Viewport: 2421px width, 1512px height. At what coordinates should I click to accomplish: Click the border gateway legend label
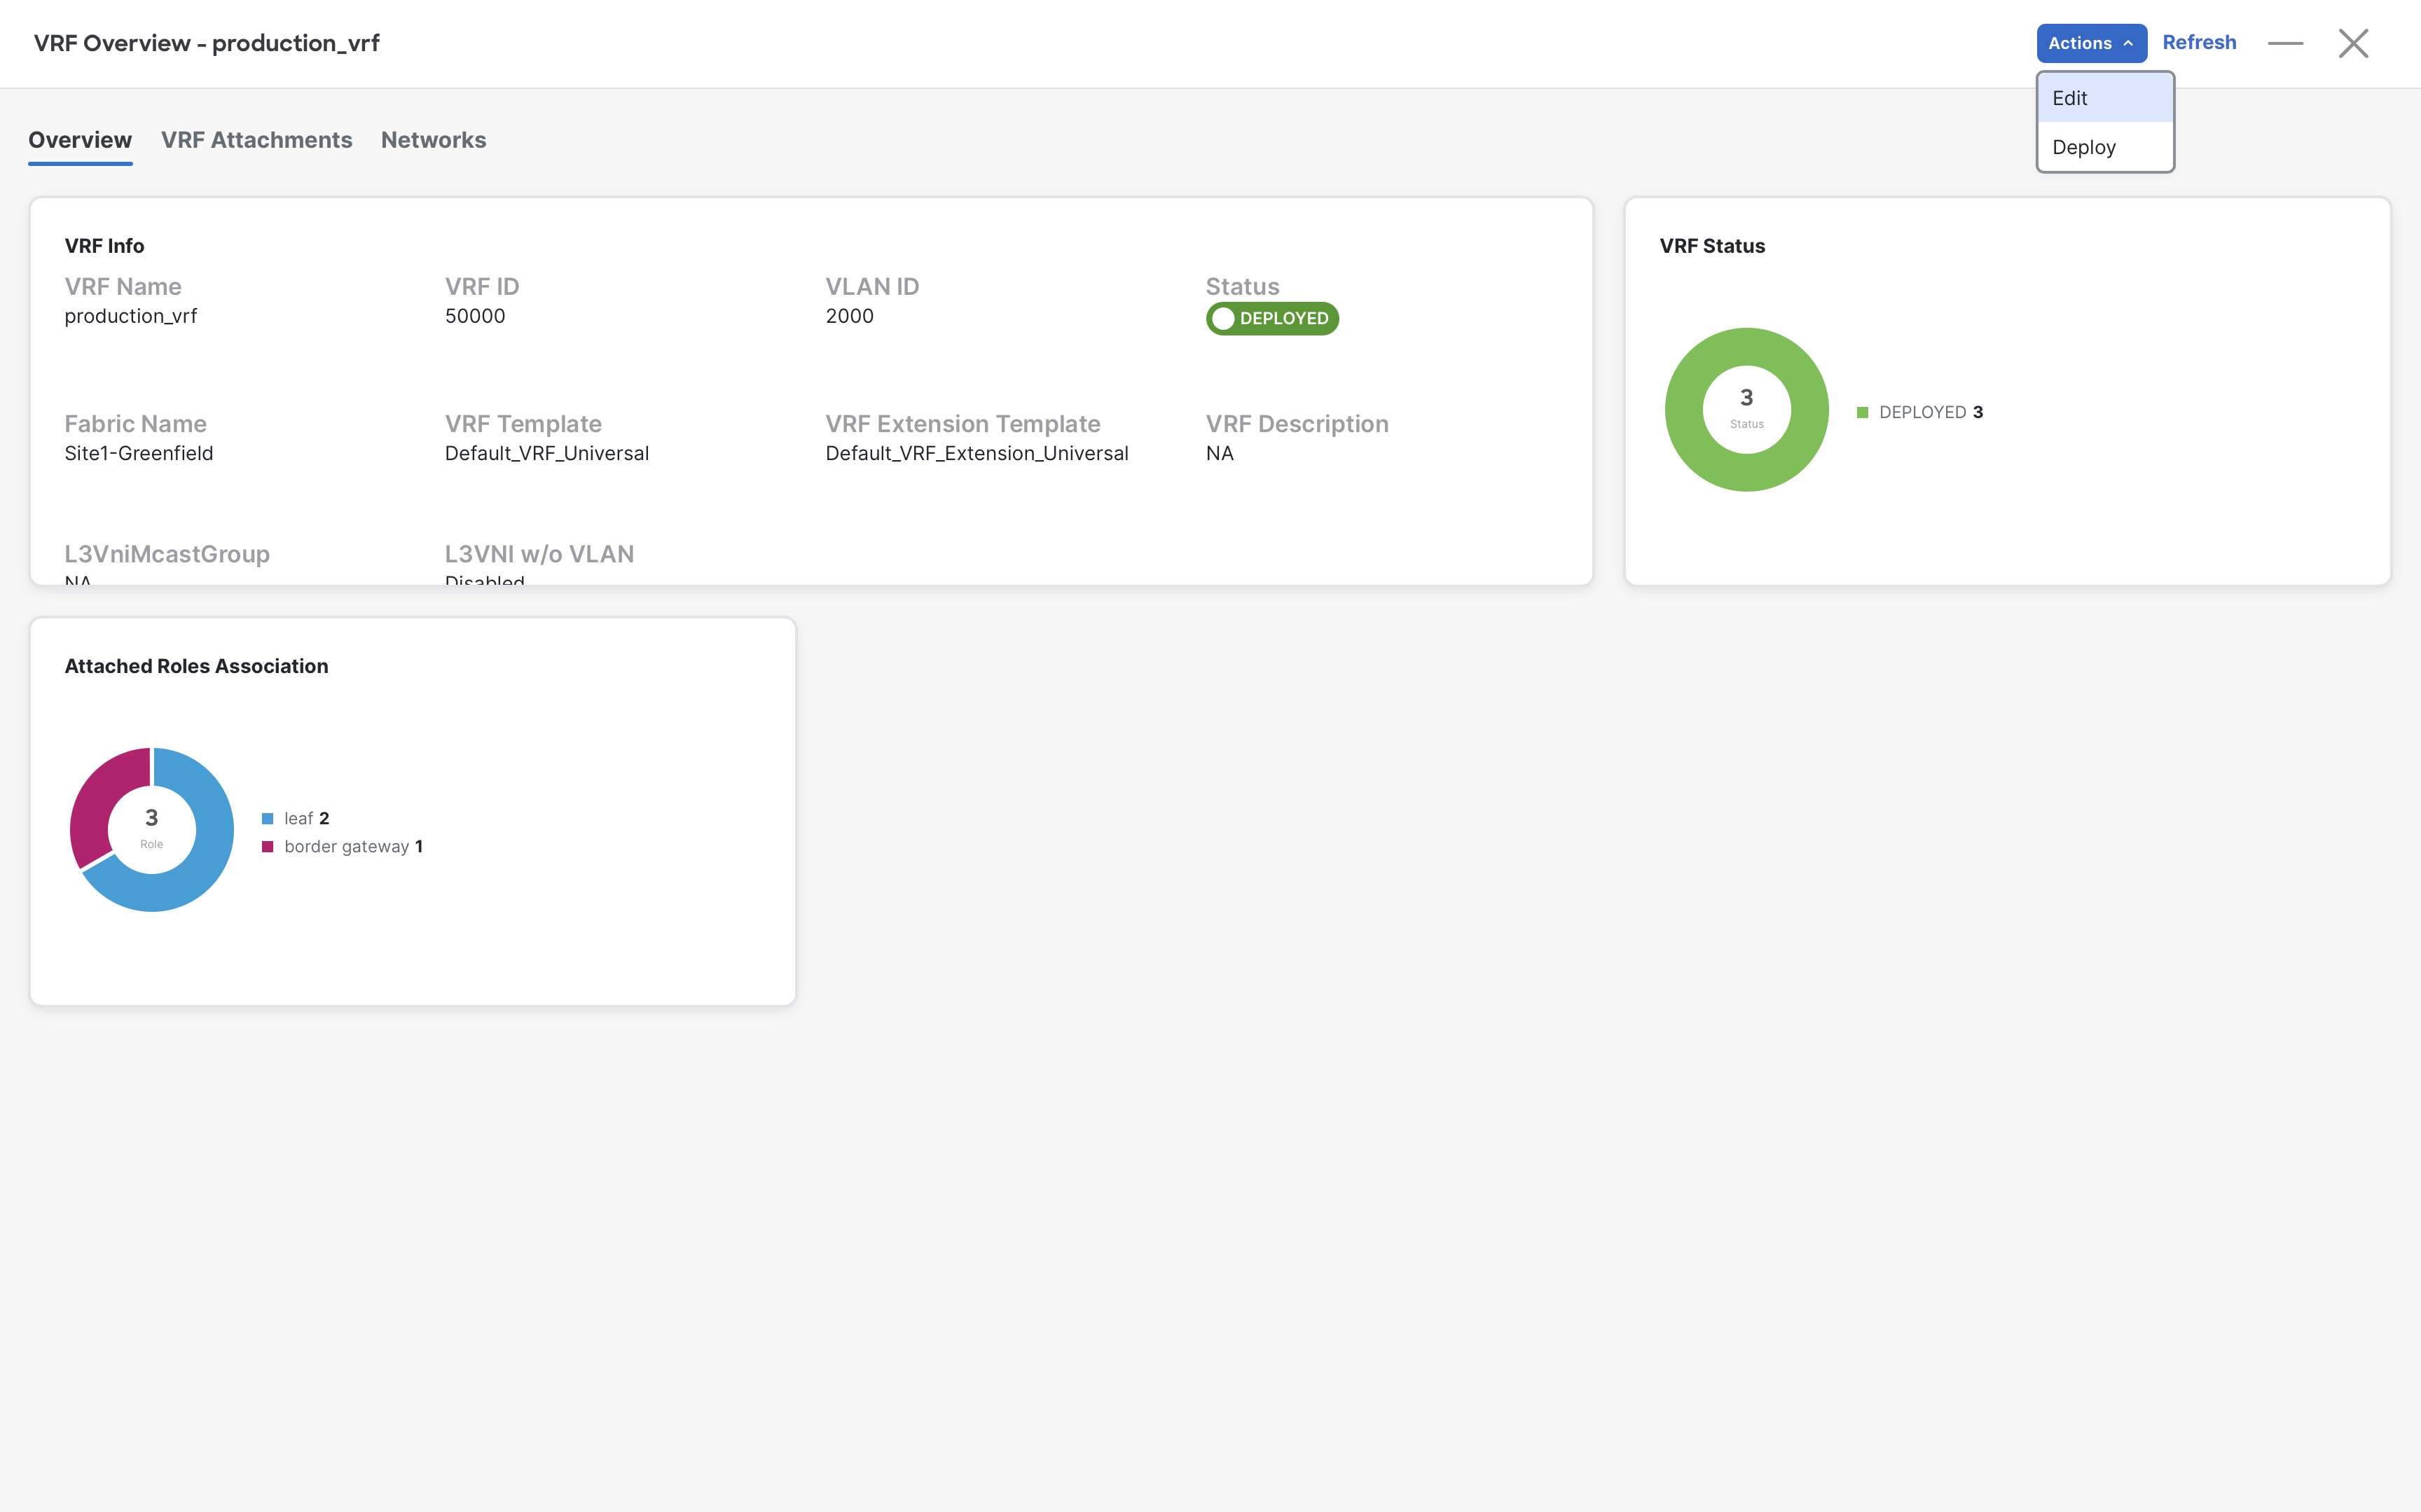[x=347, y=847]
